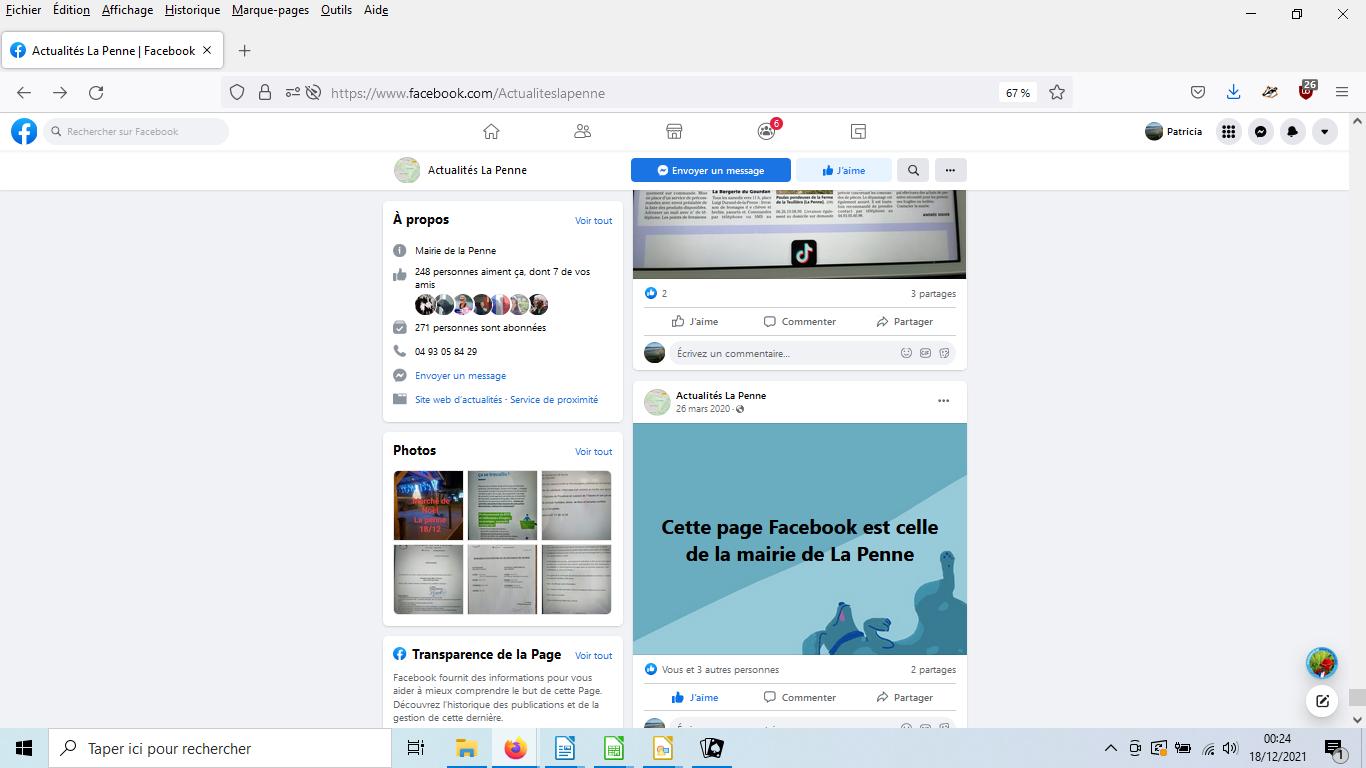Click the J'aime button on page header
Screen dimensions: 1366x768
pyautogui.click(x=844, y=170)
